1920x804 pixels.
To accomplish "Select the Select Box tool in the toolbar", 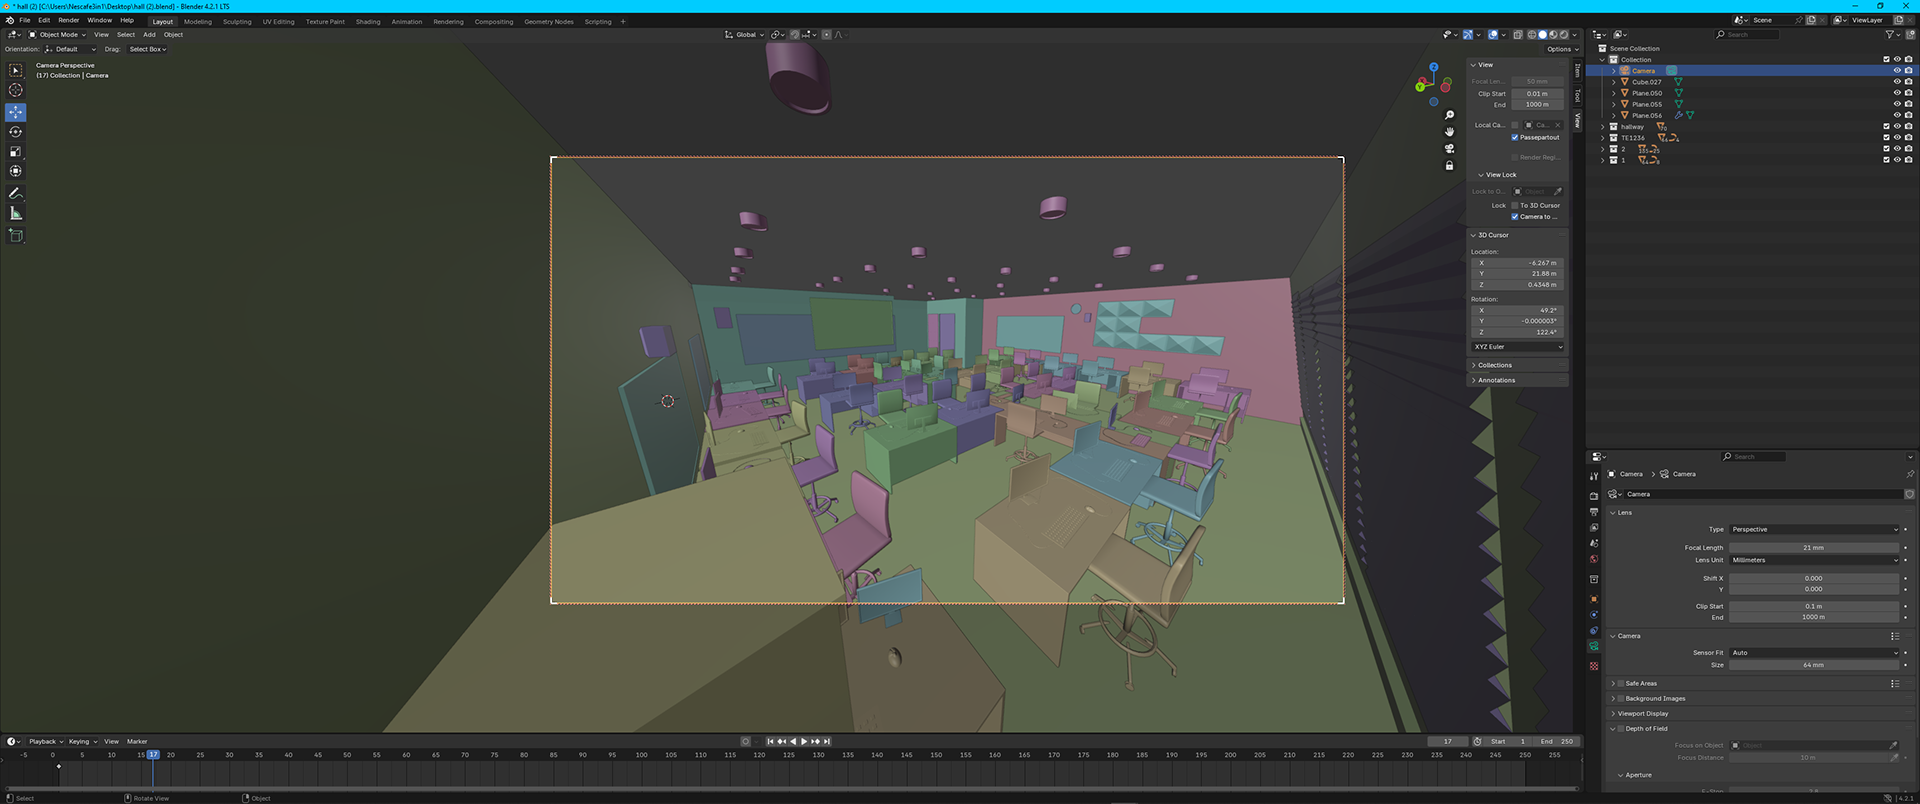I will click(15, 70).
